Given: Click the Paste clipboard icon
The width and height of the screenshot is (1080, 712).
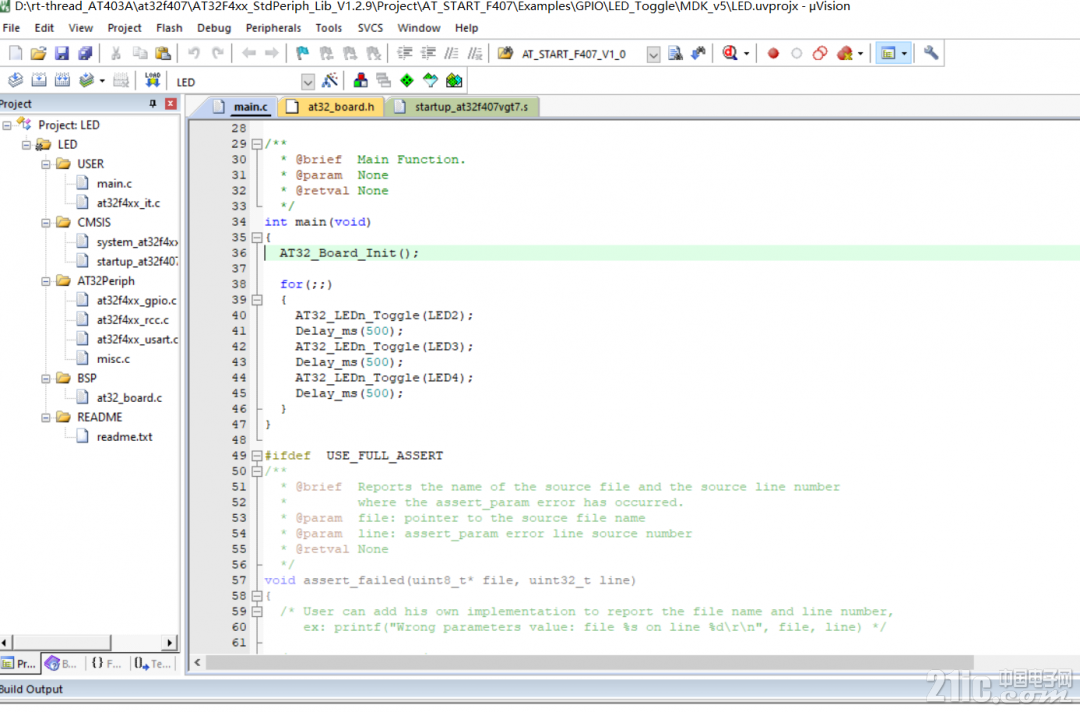Looking at the screenshot, I should [163, 53].
